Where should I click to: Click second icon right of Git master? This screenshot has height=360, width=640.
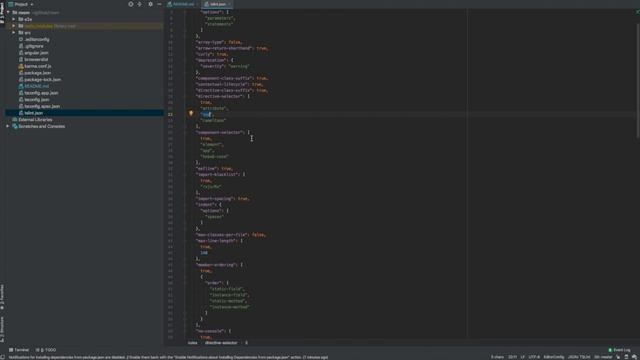pyautogui.click(x=626, y=357)
